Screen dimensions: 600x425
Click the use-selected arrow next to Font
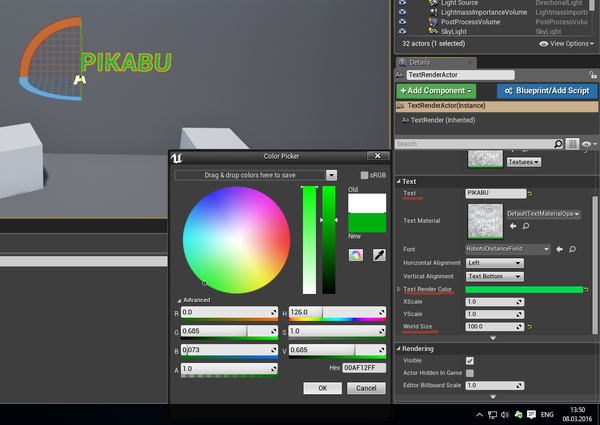(x=559, y=248)
